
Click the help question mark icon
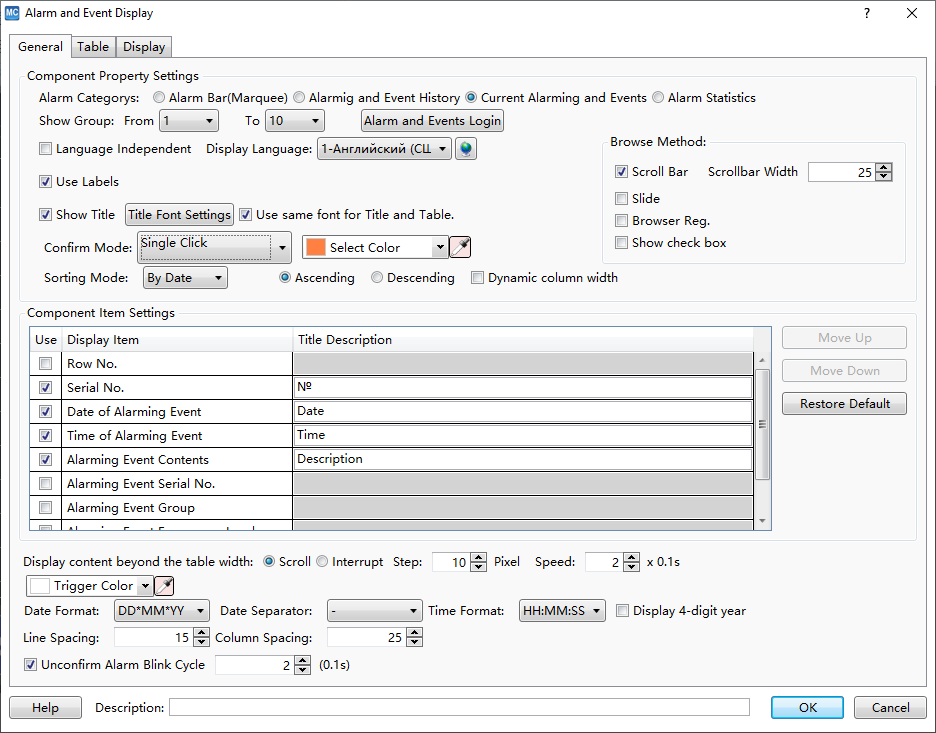point(866,13)
